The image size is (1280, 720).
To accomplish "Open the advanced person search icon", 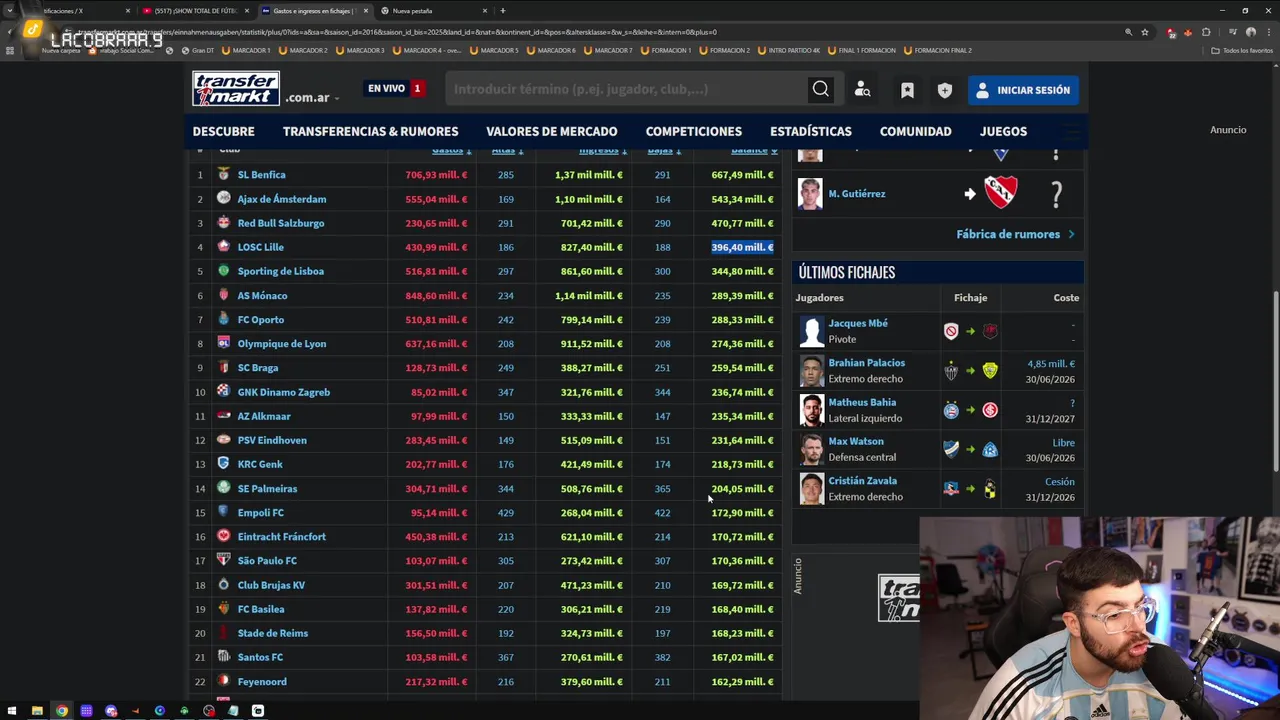I will click(x=862, y=90).
